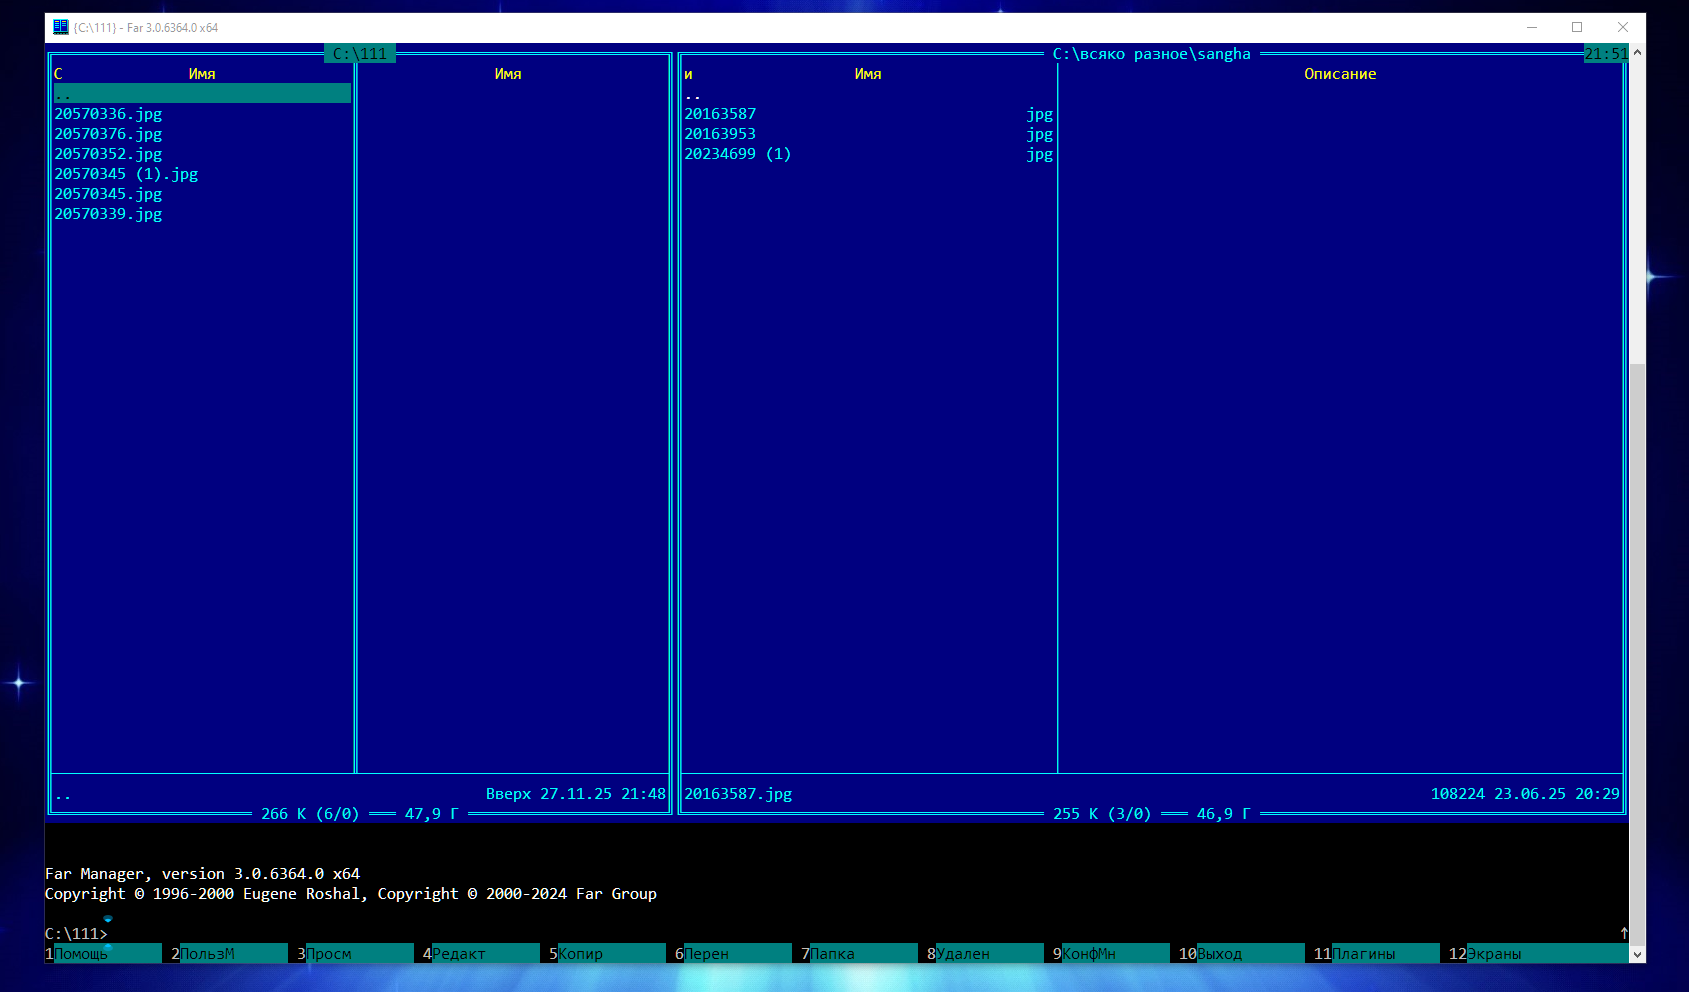This screenshot has height=992, width=1689.
Task: Open the 12 Экраны screens list
Action: coord(1538,954)
